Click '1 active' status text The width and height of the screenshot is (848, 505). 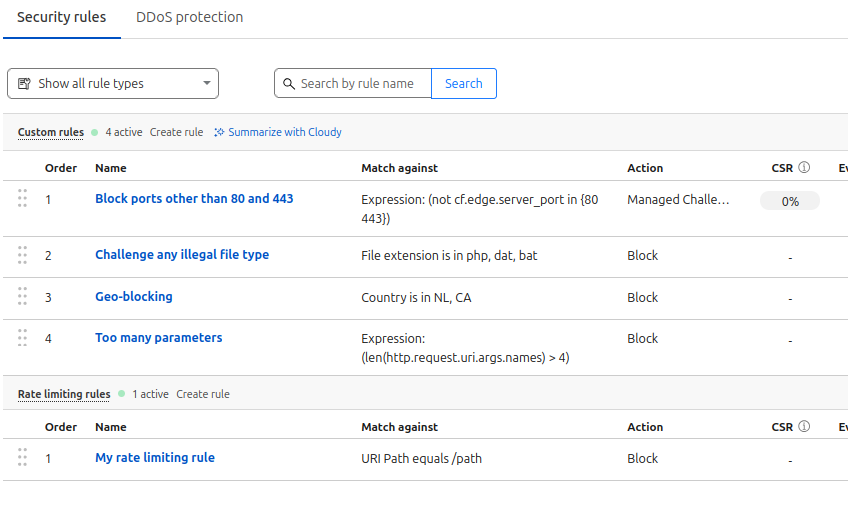click(150, 394)
